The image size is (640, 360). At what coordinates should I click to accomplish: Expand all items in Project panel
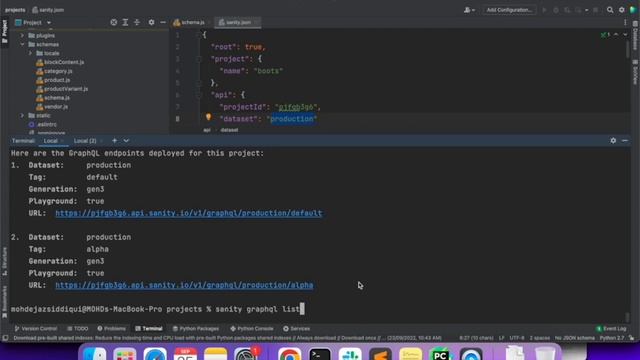[x=125, y=22]
